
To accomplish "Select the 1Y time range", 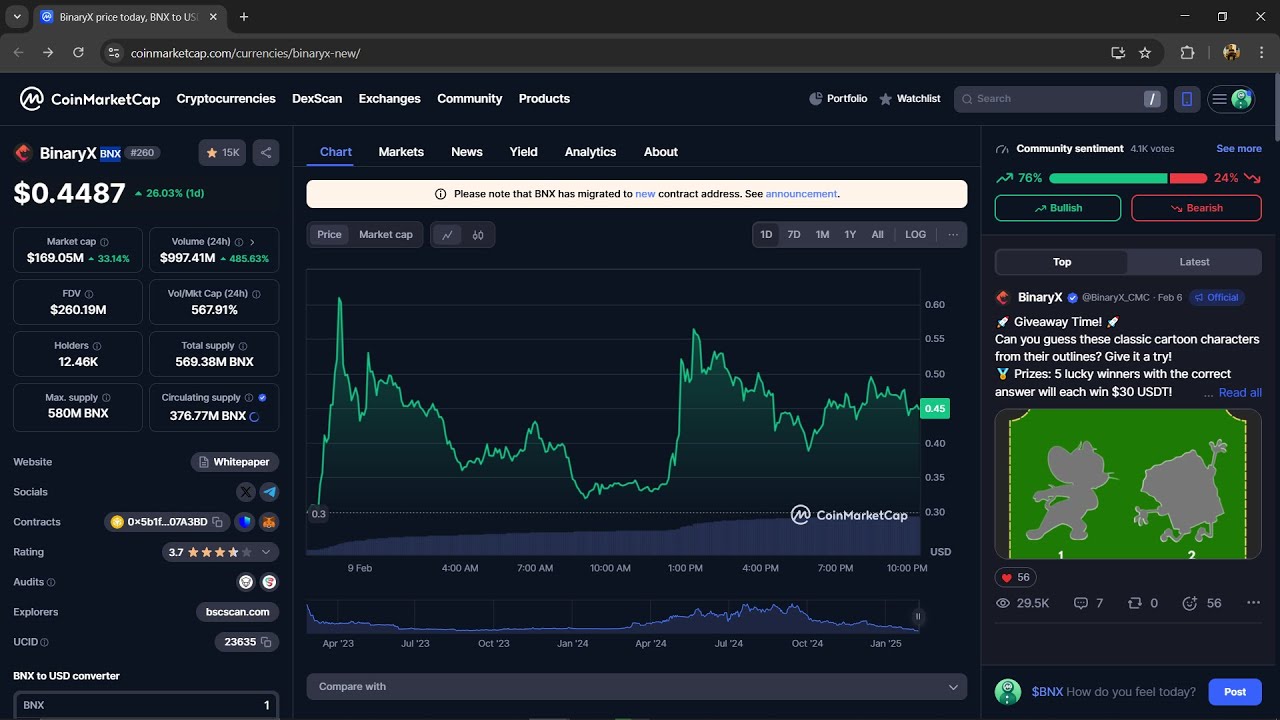I will pos(850,235).
